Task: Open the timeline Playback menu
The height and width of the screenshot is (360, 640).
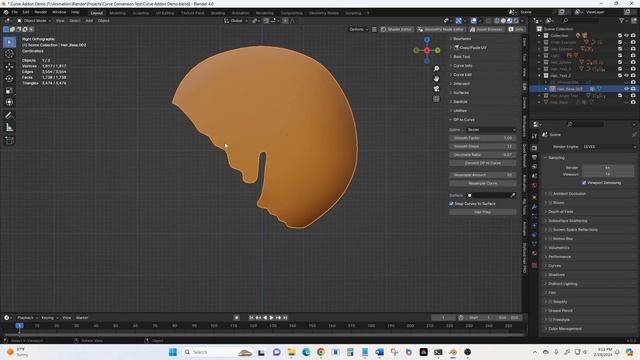Action: [27, 318]
